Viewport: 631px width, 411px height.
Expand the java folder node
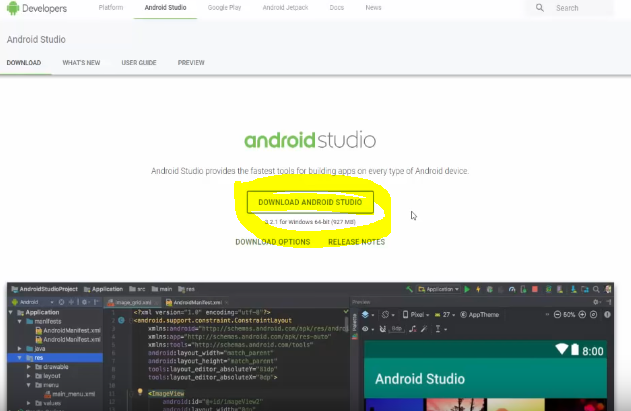click(x=19, y=349)
